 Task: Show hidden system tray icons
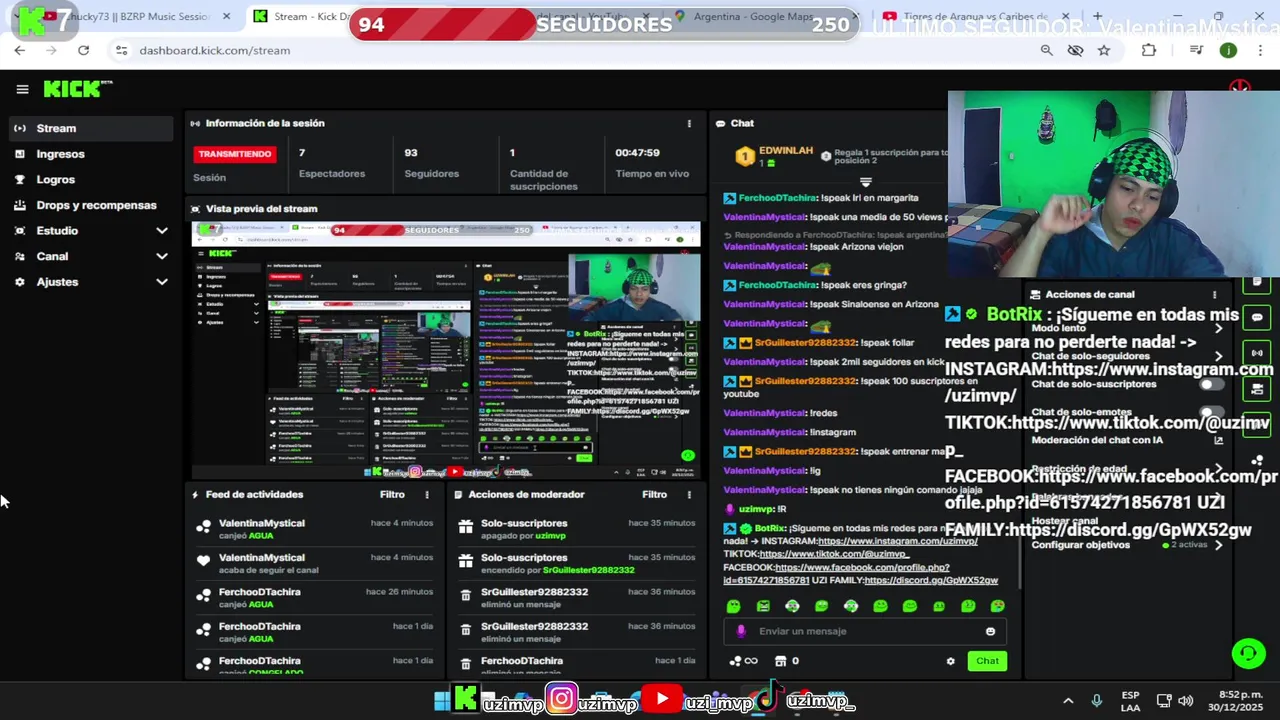click(x=1068, y=701)
